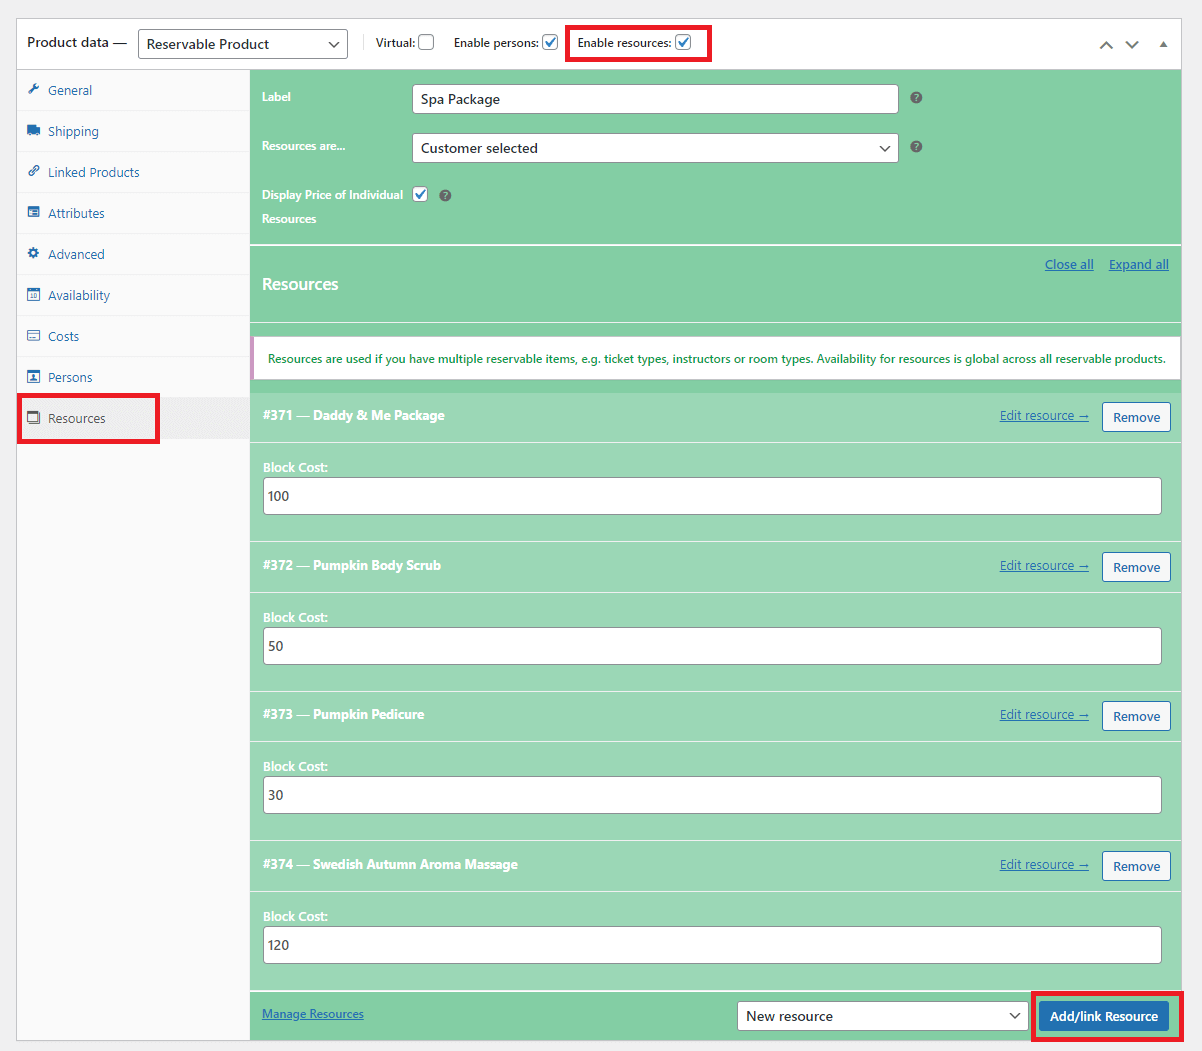Select the General wrench icon

[x=33, y=90]
